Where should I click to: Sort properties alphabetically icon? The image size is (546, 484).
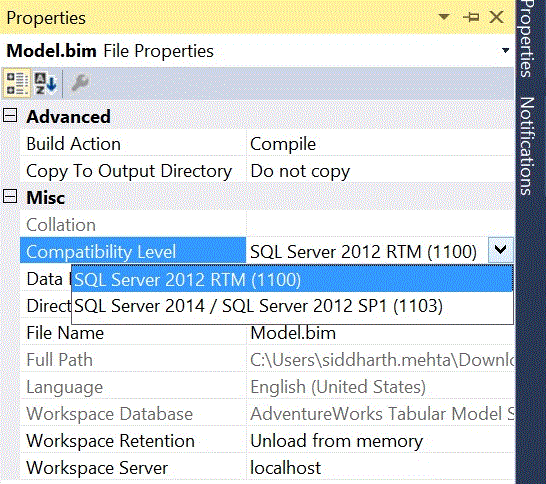point(46,83)
